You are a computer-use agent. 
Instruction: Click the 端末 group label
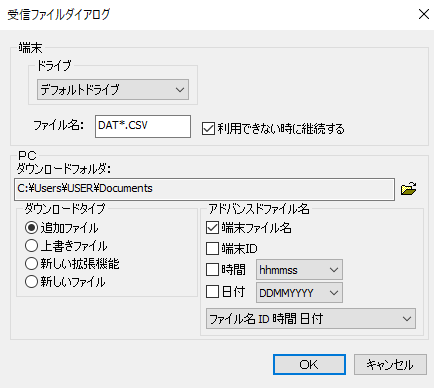coord(30,48)
